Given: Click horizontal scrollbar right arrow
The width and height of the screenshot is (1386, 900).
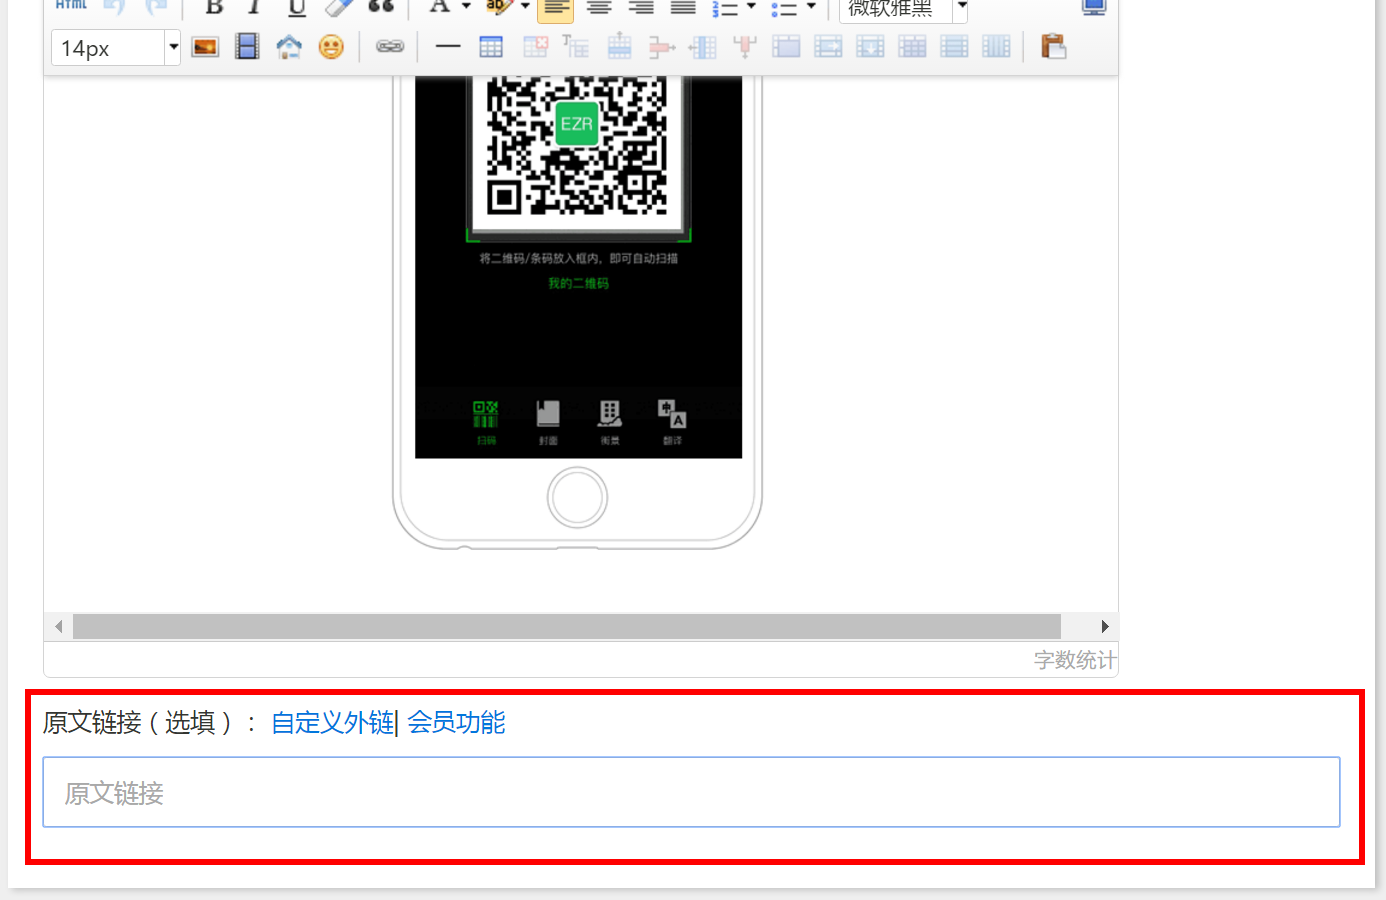Looking at the screenshot, I should pyautogui.click(x=1104, y=627).
